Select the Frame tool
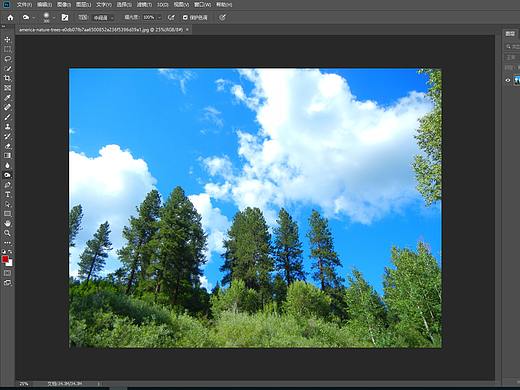This screenshot has height=390, width=520. coord(7,88)
